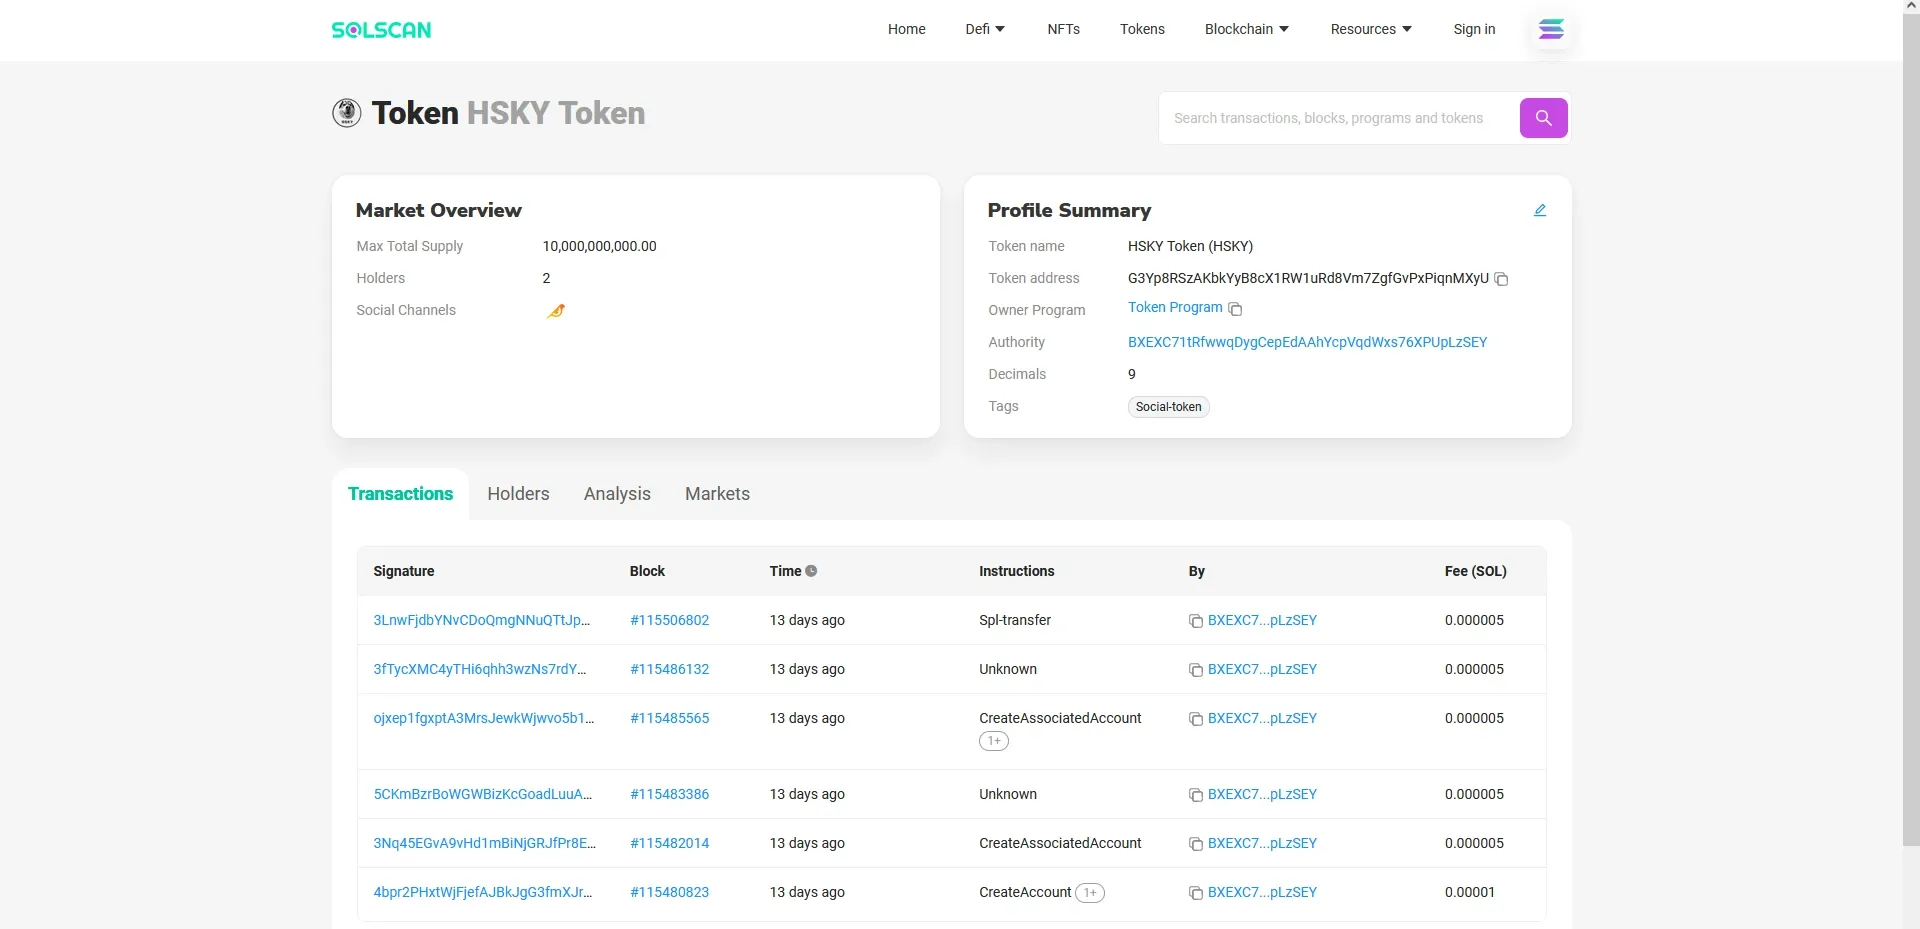Click the purple search magnifier button
Screen dimensions: 1920x929
pyautogui.click(x=1544, y=118)
